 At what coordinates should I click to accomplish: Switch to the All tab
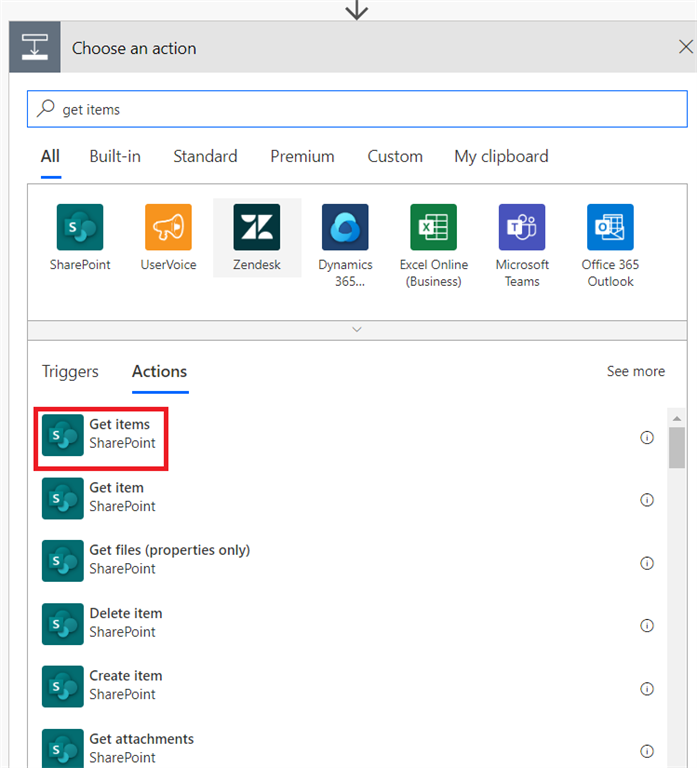point(50,156)
